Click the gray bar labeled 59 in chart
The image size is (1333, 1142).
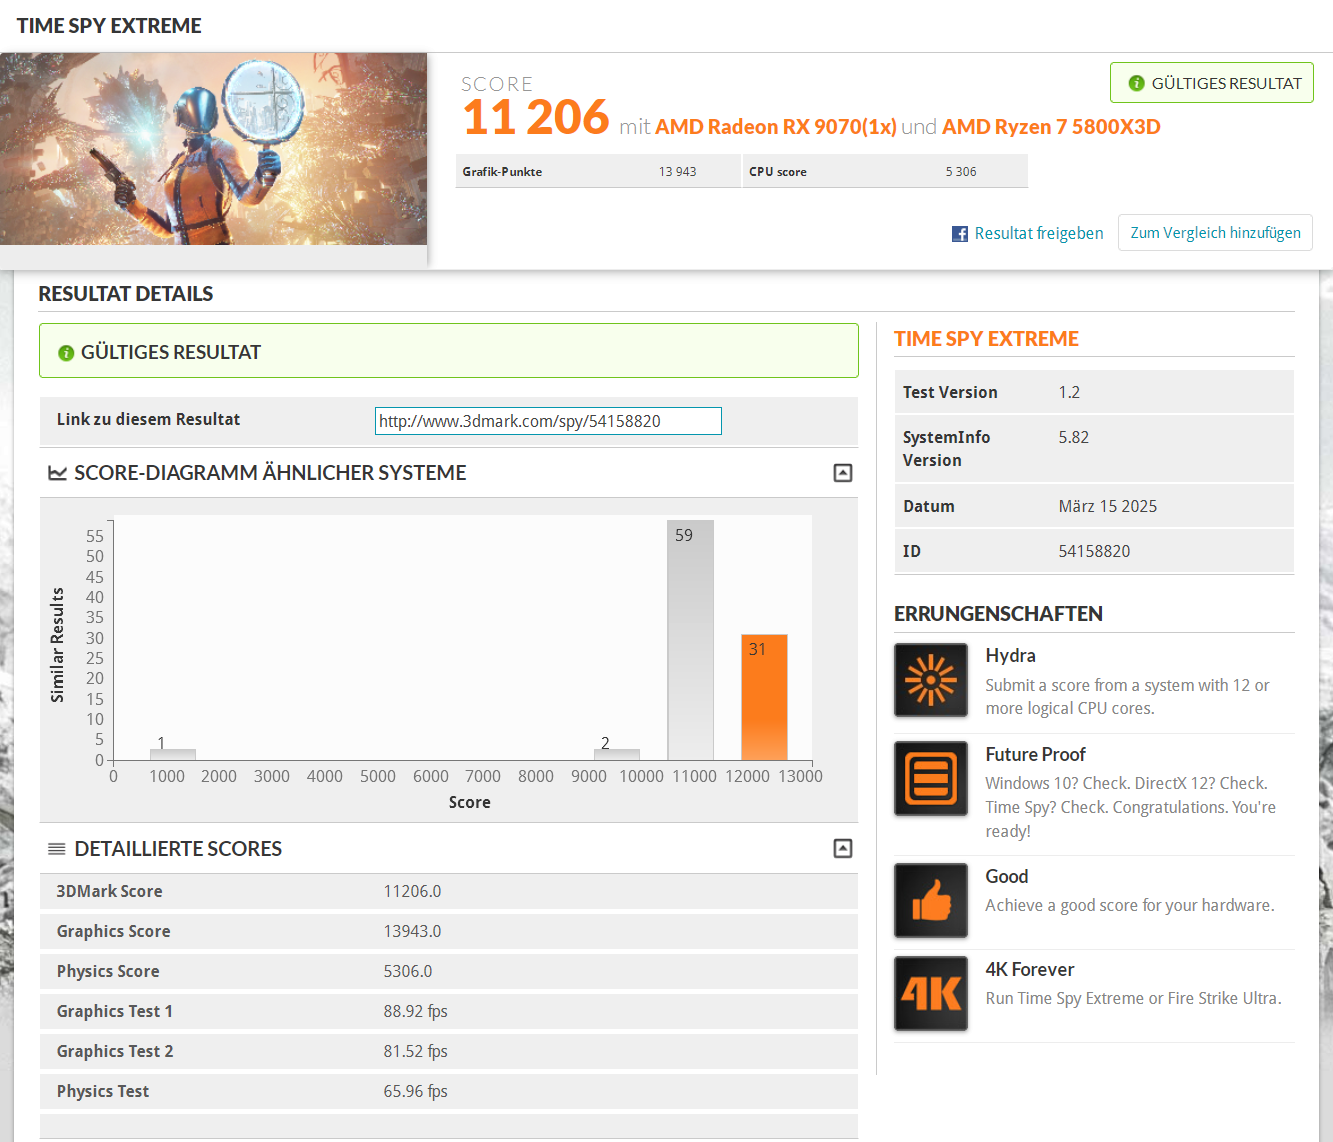pyautogui.click(x=691, y=640)
